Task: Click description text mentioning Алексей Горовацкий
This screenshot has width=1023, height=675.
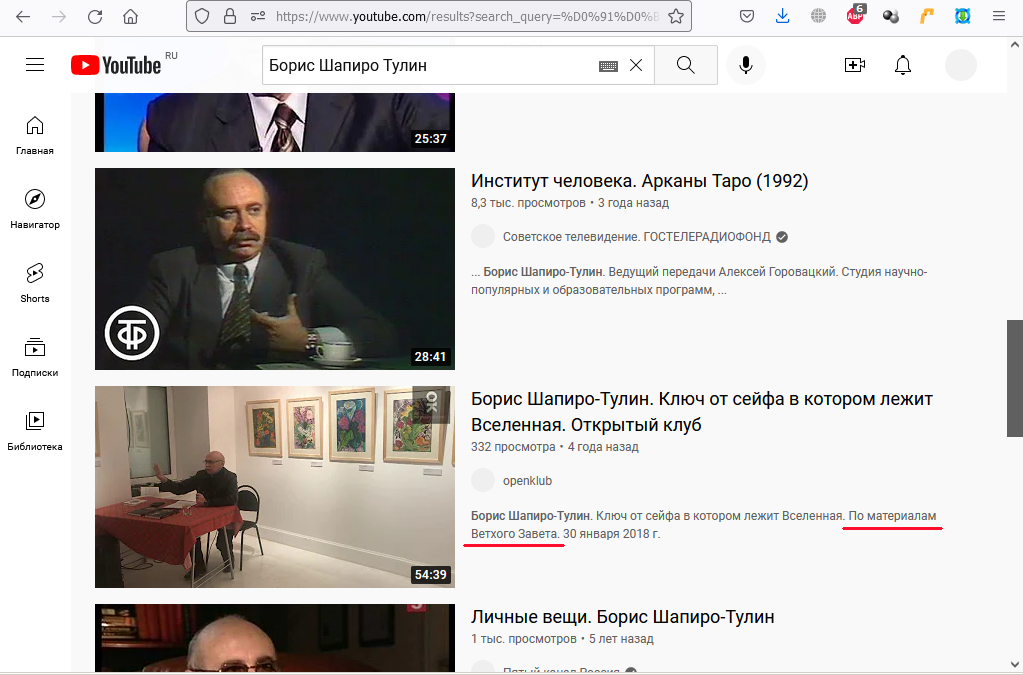Action: coord(699,280)
